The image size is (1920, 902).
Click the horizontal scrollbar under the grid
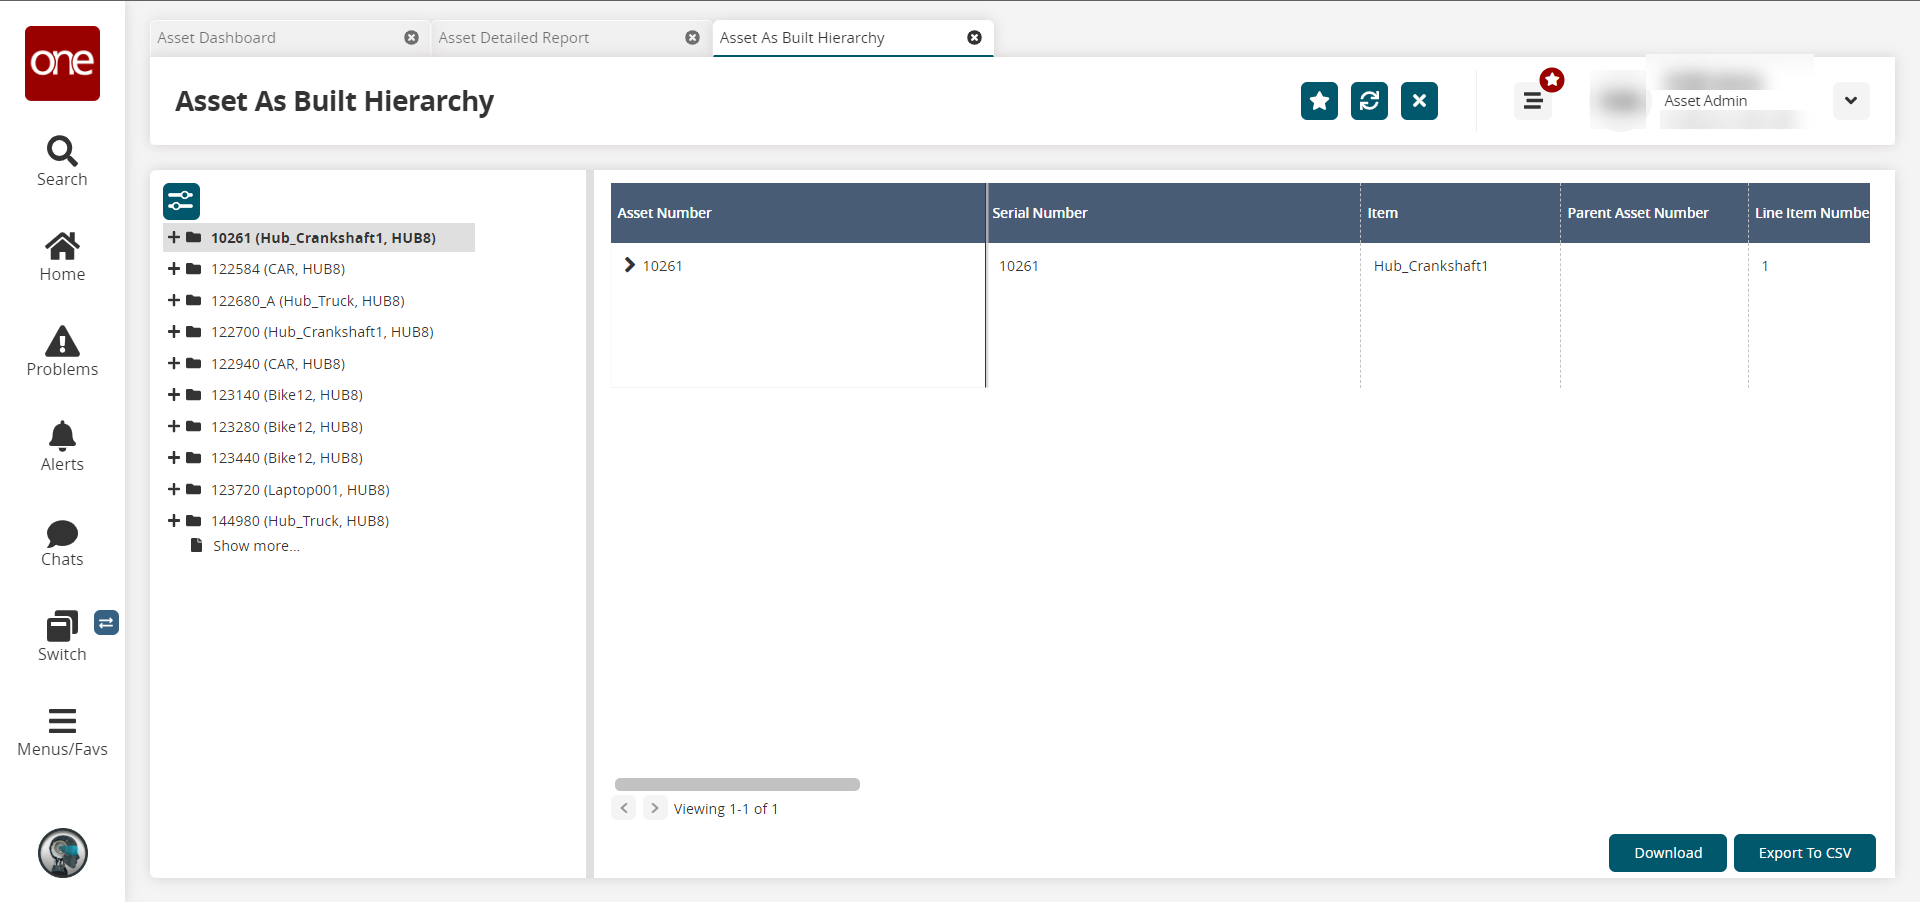point(737,785)
